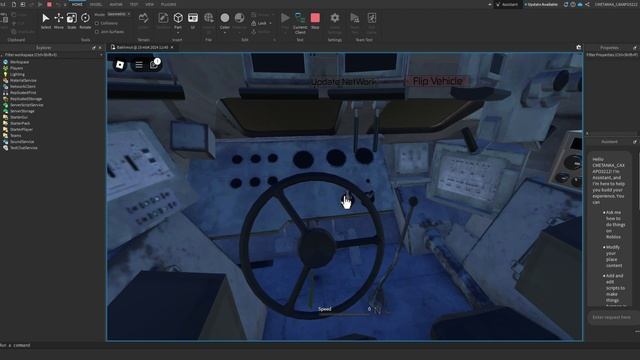Close the open place document tab
Image resolution: width=640 pixels, height=360 pixels.
pyautogui.click(x=172, y=47)
